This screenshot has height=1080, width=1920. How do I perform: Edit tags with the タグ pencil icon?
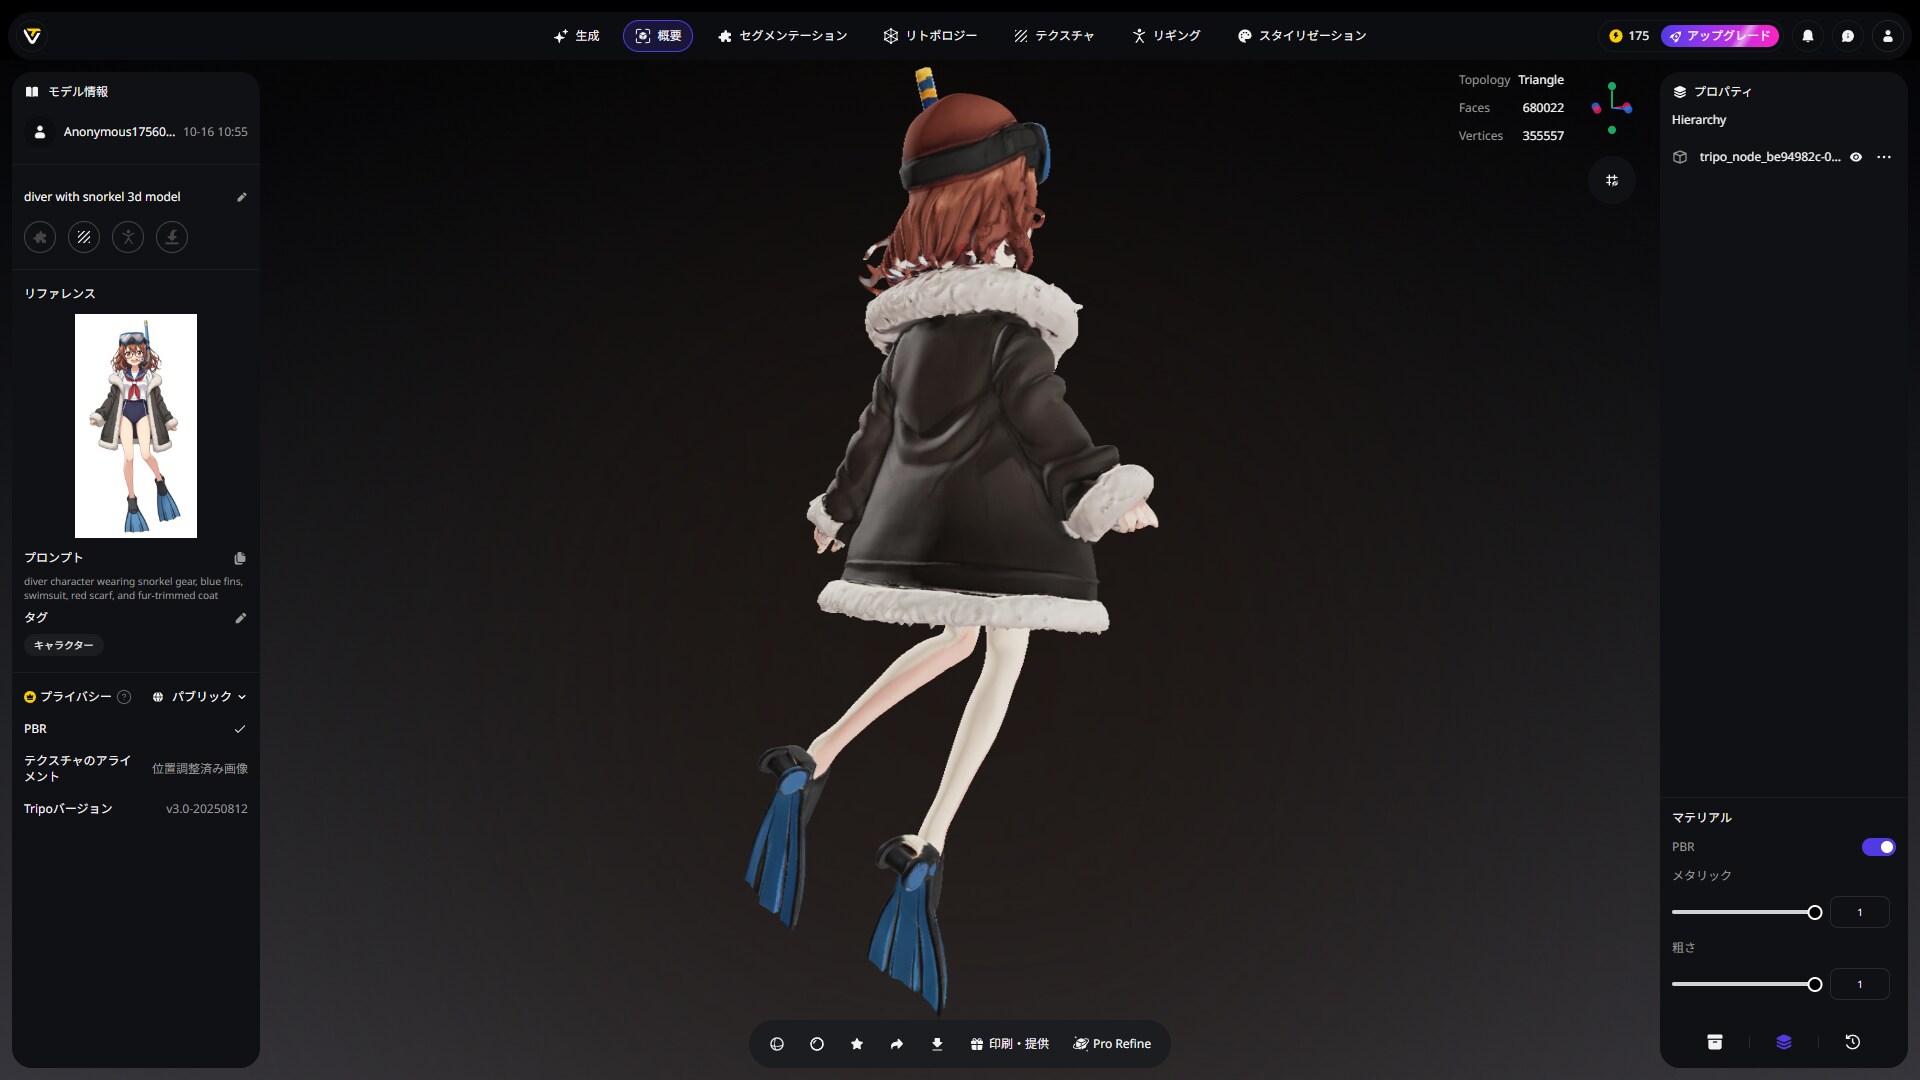(x=240, y=618)
